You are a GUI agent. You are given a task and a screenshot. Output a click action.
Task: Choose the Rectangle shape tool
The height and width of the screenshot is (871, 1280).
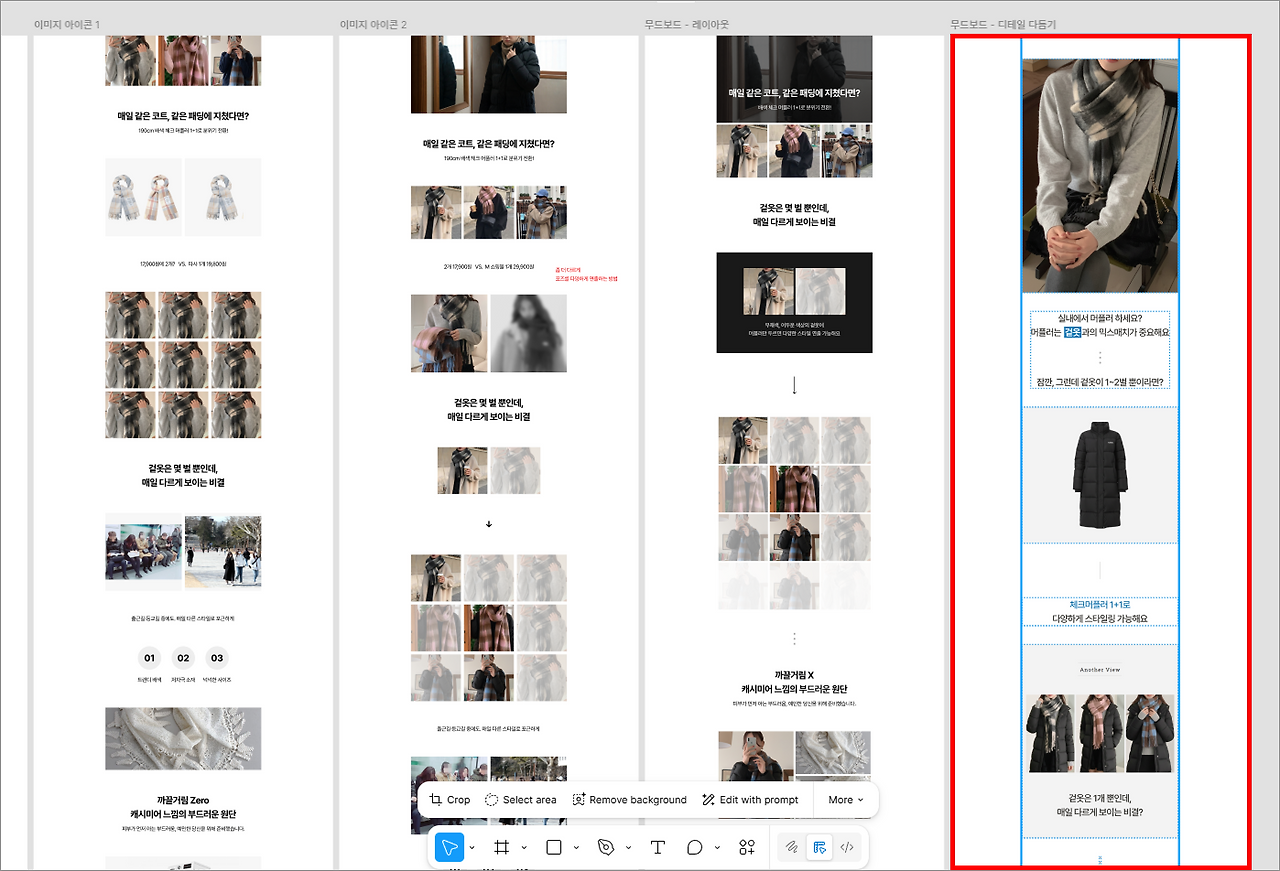(x=554, y=847)
